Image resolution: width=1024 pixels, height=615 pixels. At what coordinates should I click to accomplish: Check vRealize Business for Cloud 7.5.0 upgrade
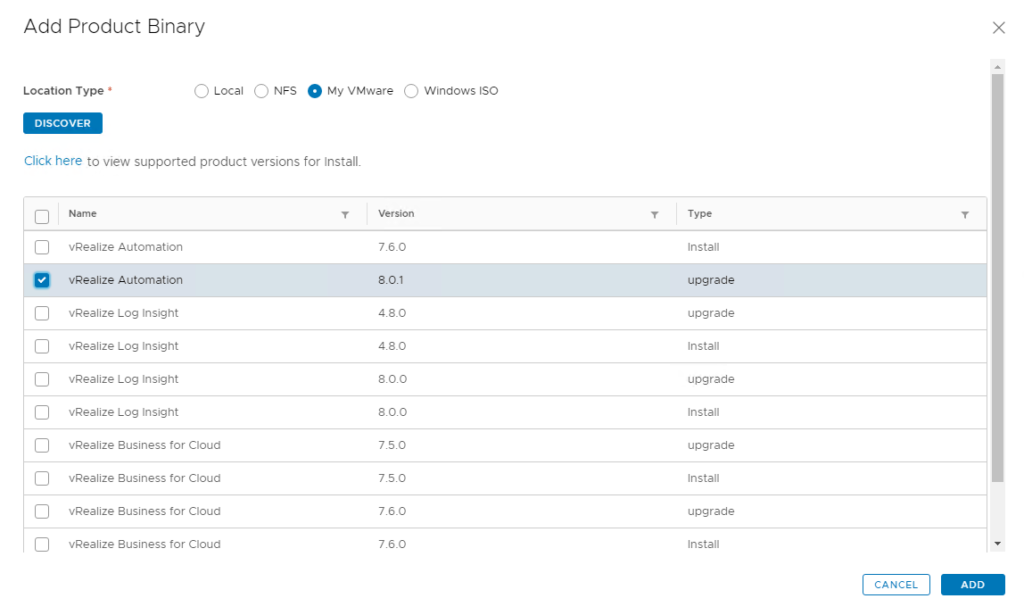point(42,445)
